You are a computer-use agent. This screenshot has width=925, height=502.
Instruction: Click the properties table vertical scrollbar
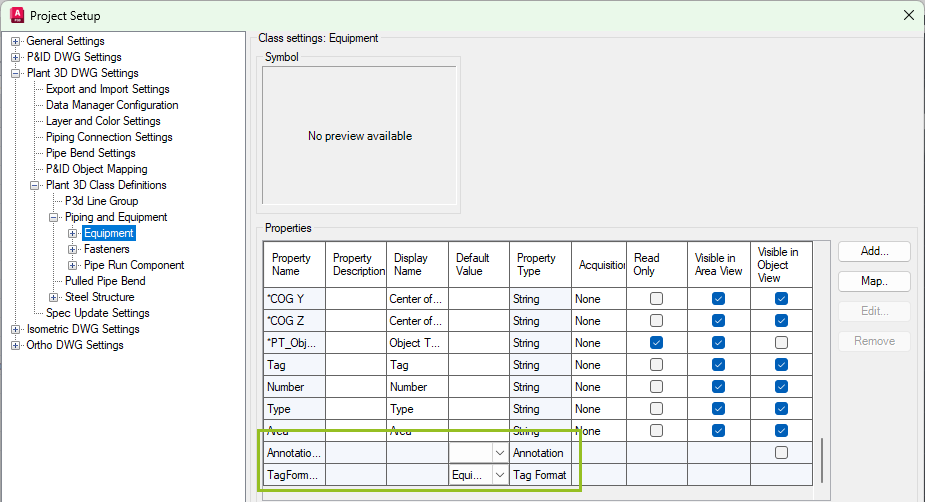click(x=822, y=460)
